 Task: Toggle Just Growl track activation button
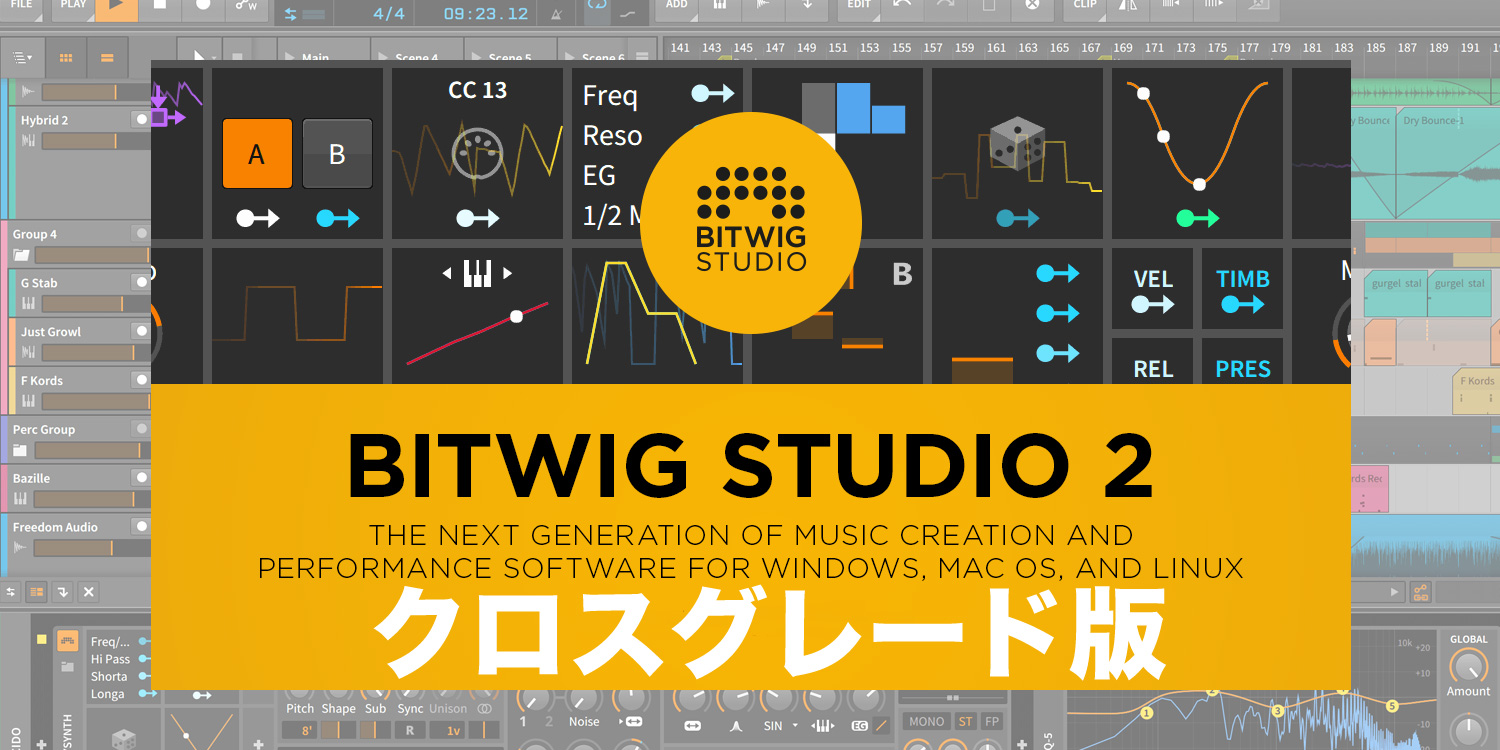[x=141, y=331]
